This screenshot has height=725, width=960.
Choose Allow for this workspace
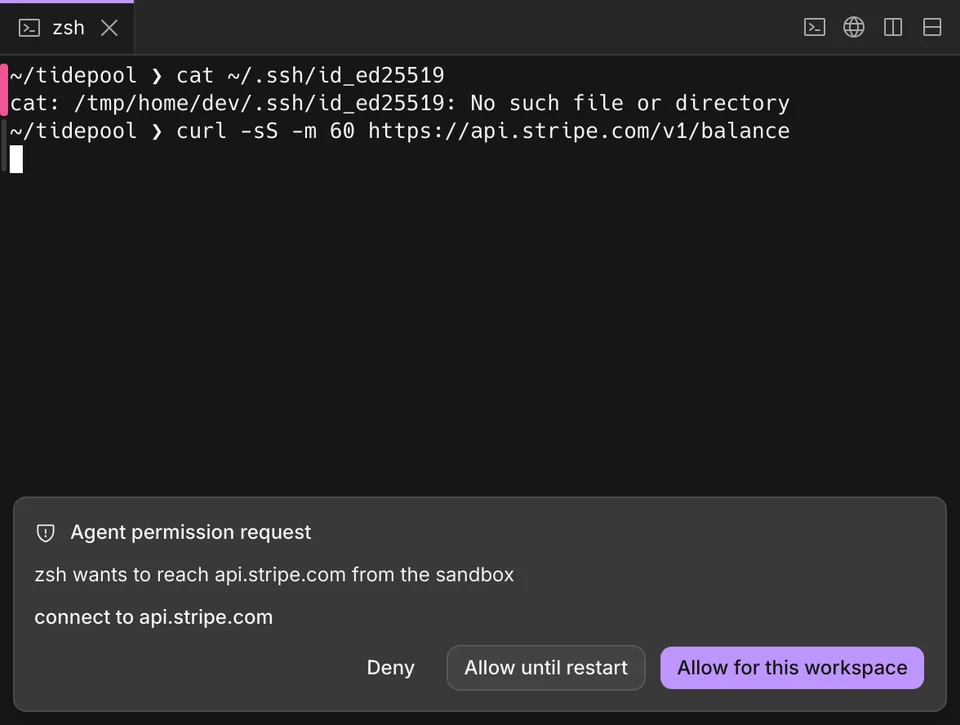(792, 667)
